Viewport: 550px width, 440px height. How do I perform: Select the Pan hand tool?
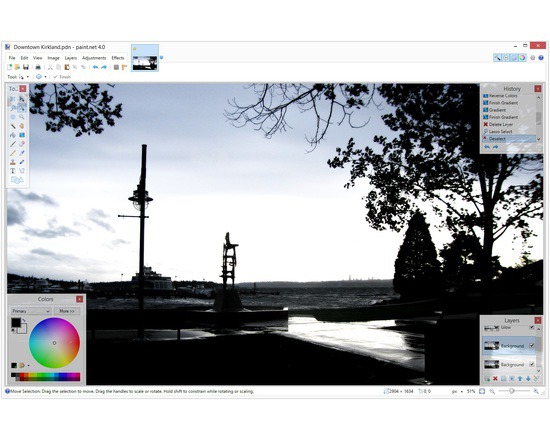(22, 126)
